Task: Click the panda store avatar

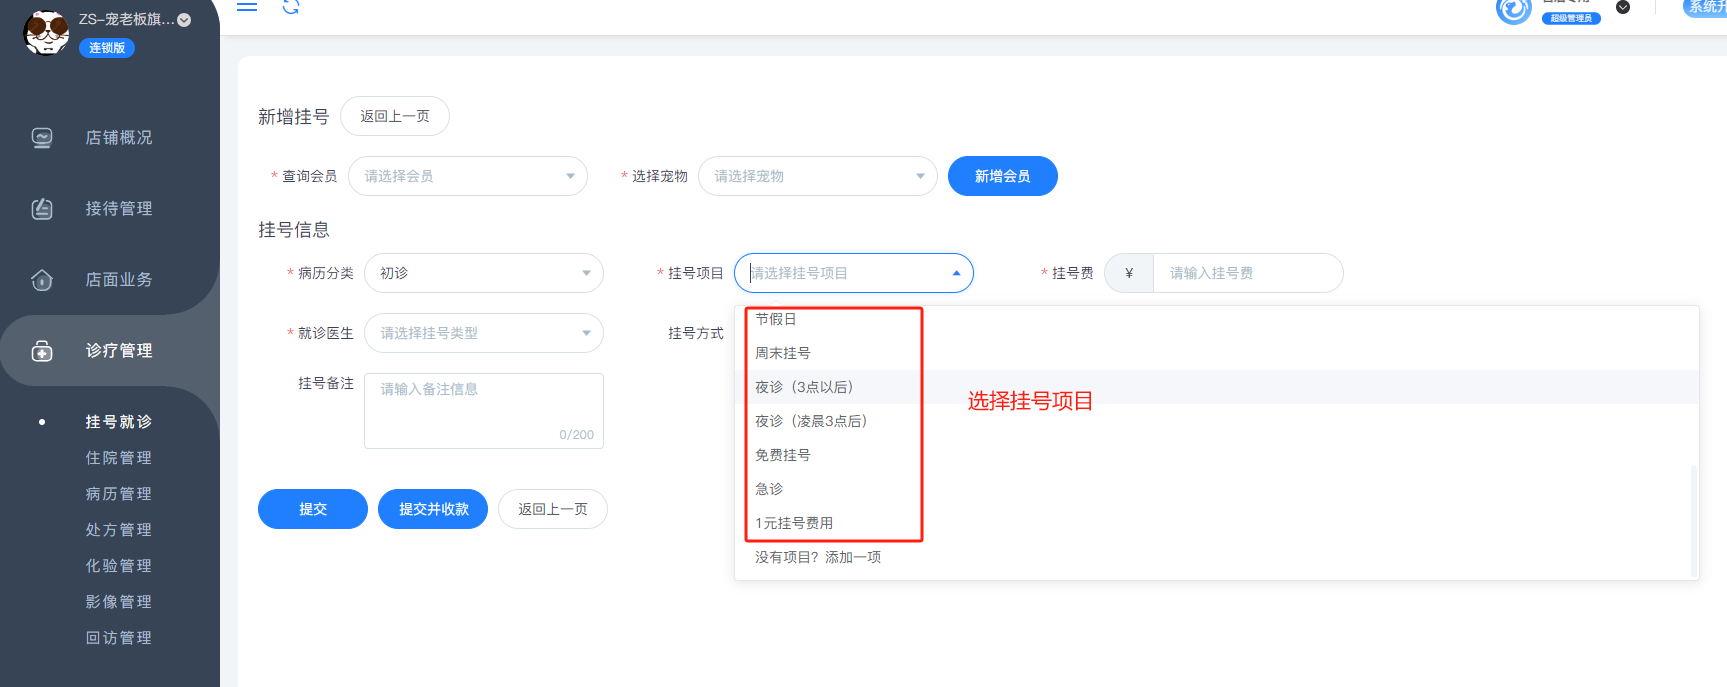Action: [x=46, y=32]
